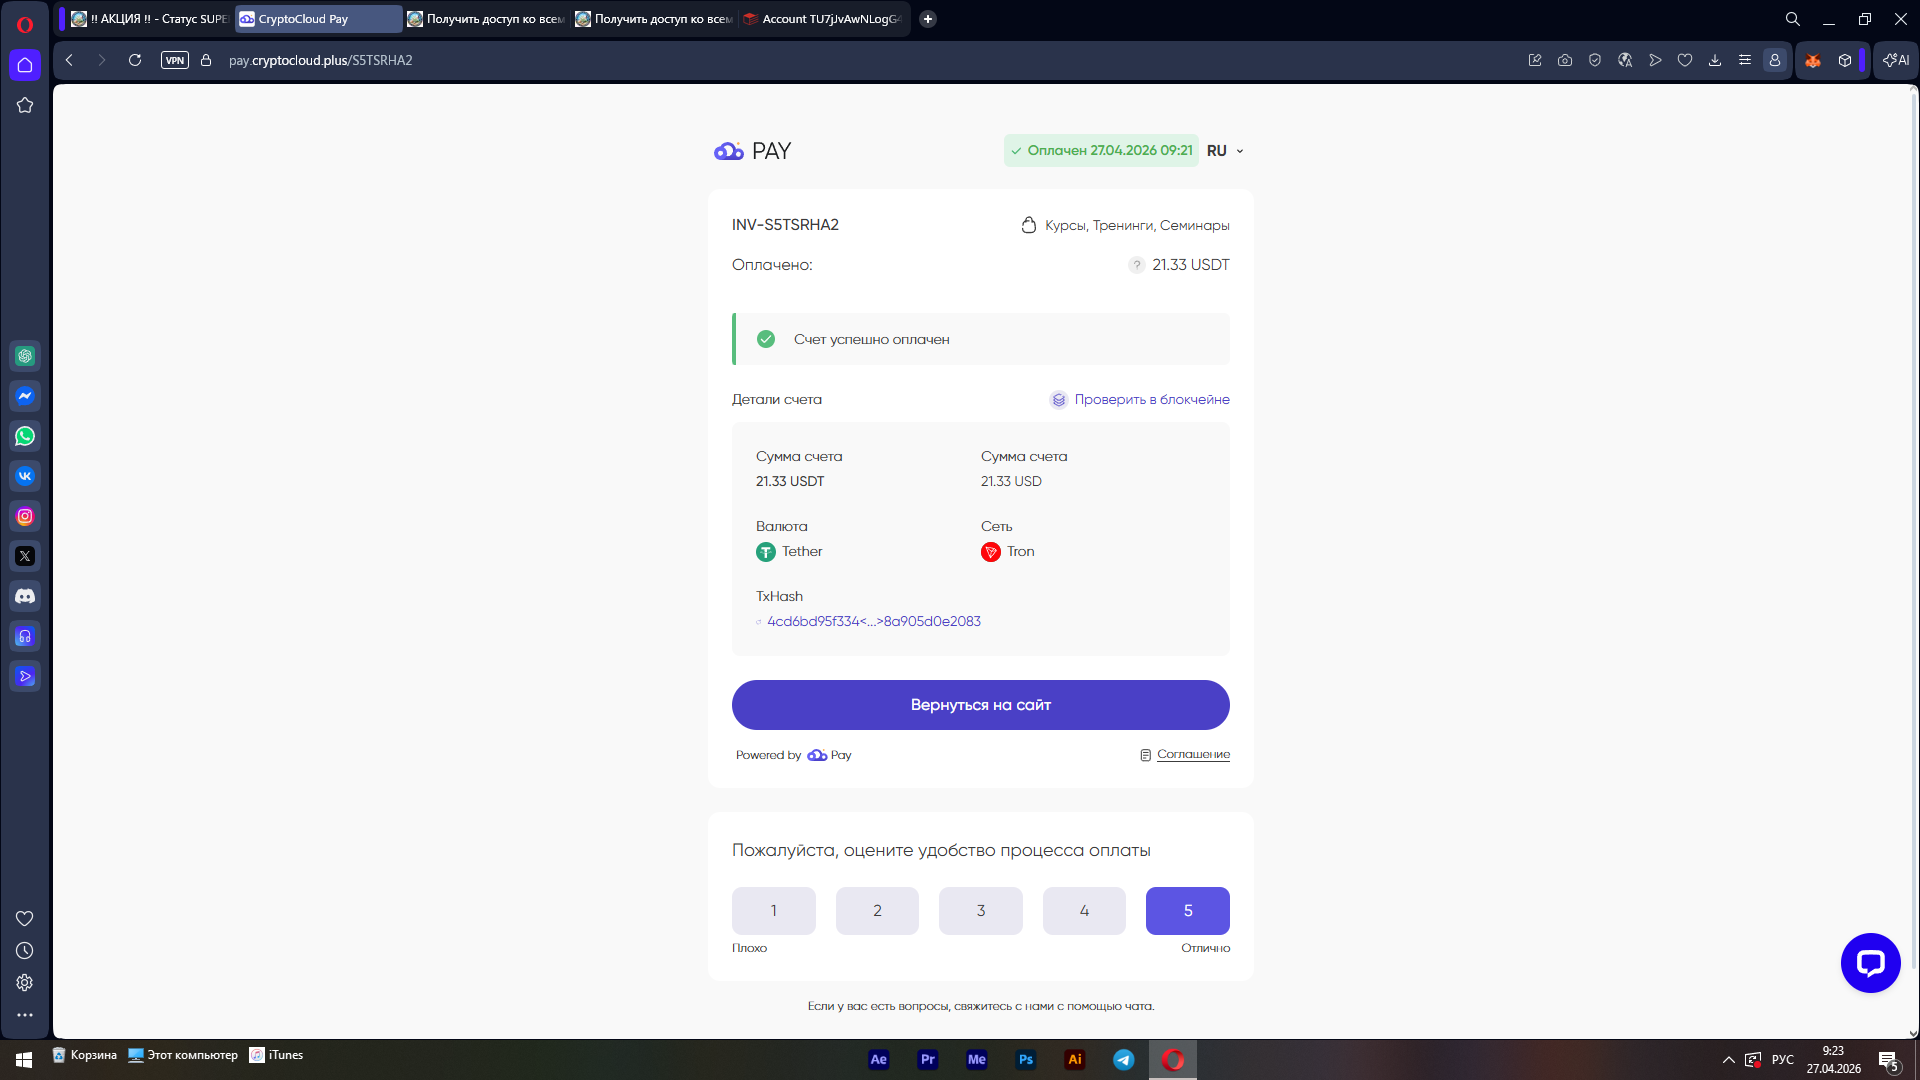Rate the payment process with 3
The height and width of the screenshot is (1080, 1920).
[981, 911]
